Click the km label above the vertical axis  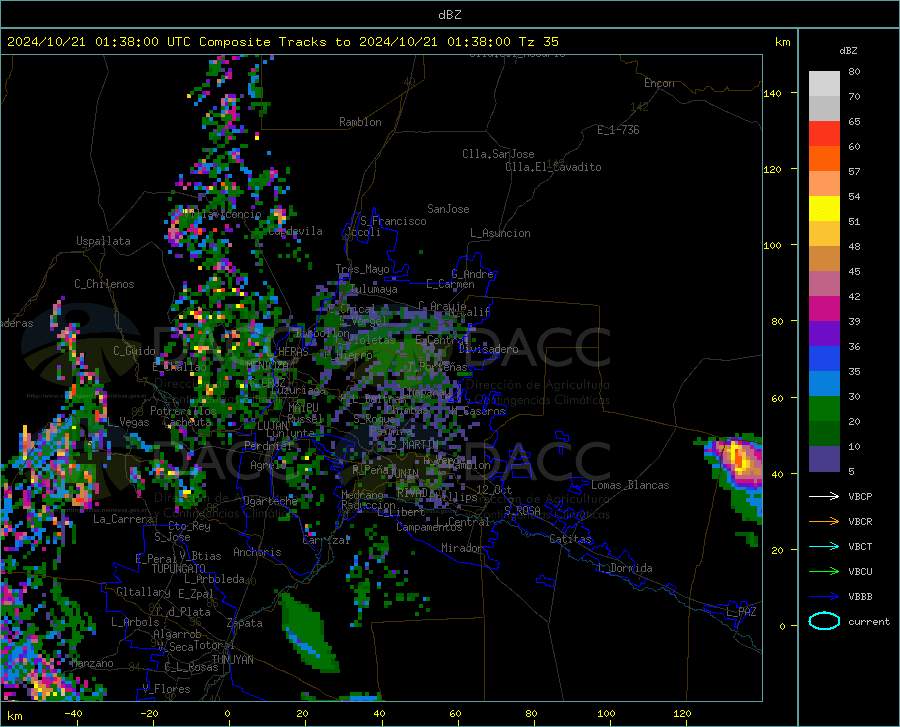[x=782, y=42]
